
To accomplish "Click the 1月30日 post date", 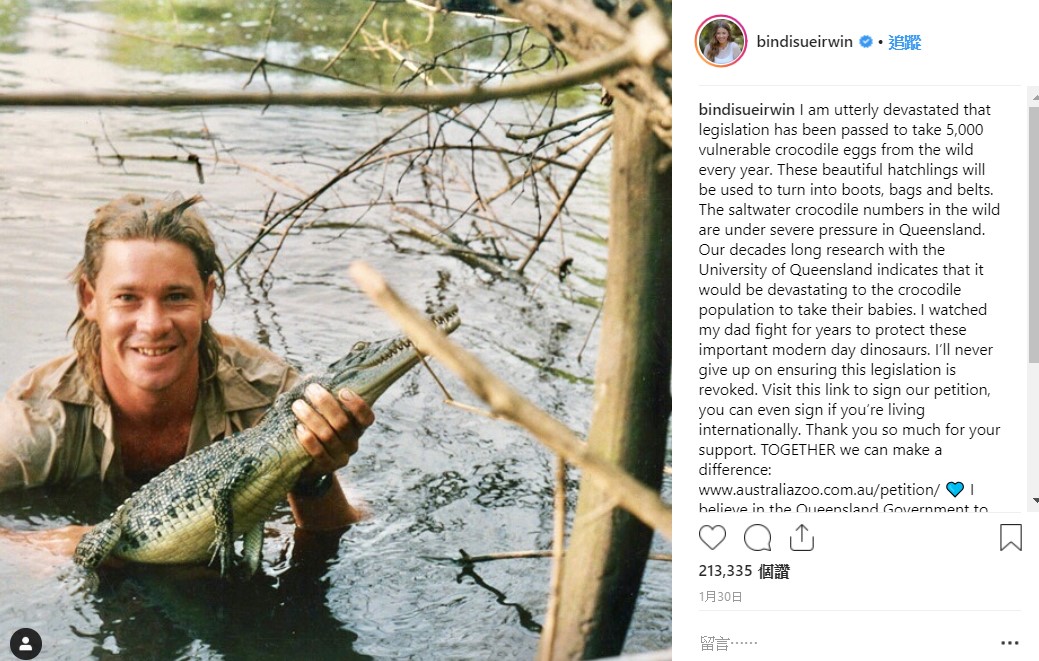I will click(x=720, y=596).
